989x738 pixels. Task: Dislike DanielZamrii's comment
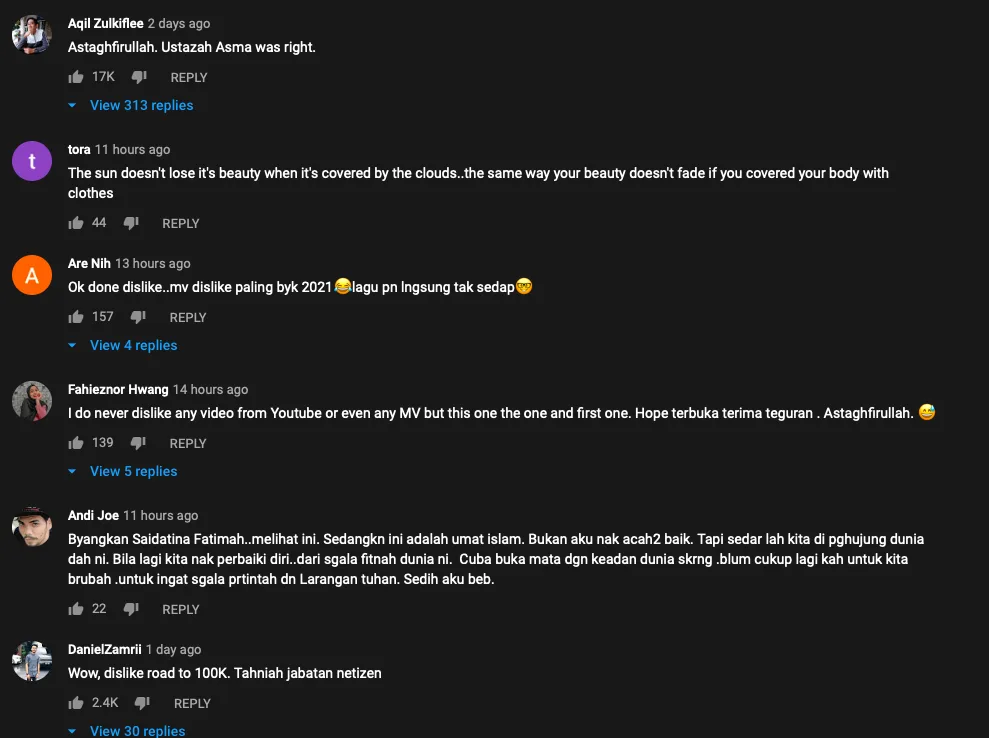(x=142, y=703)
